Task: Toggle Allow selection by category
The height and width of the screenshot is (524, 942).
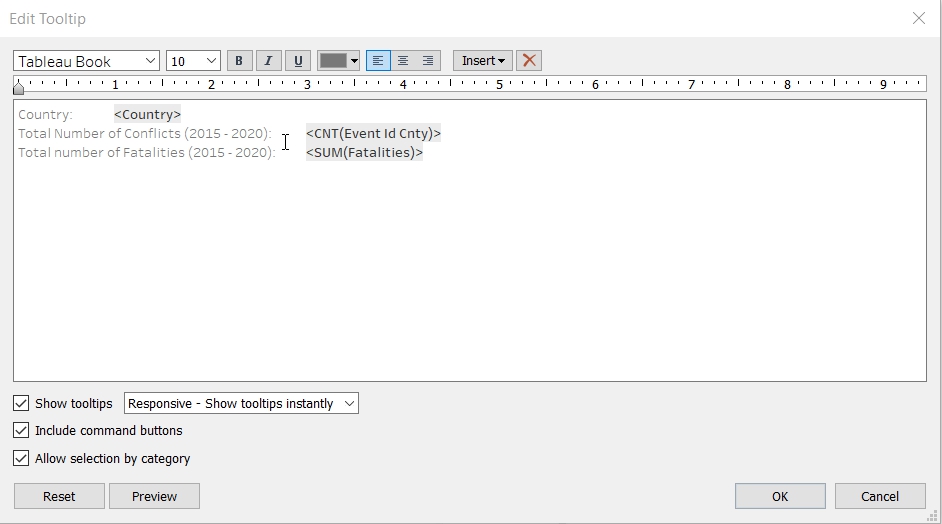Action: point(21,458)
